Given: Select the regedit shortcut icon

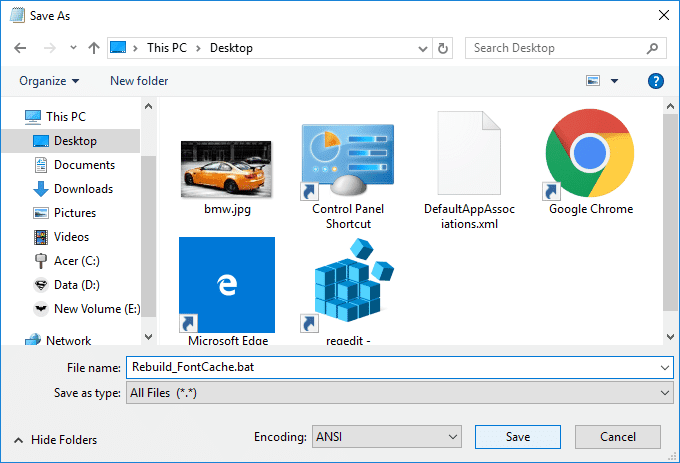Looking at the screenshot, I should click(x=347, y=285).
